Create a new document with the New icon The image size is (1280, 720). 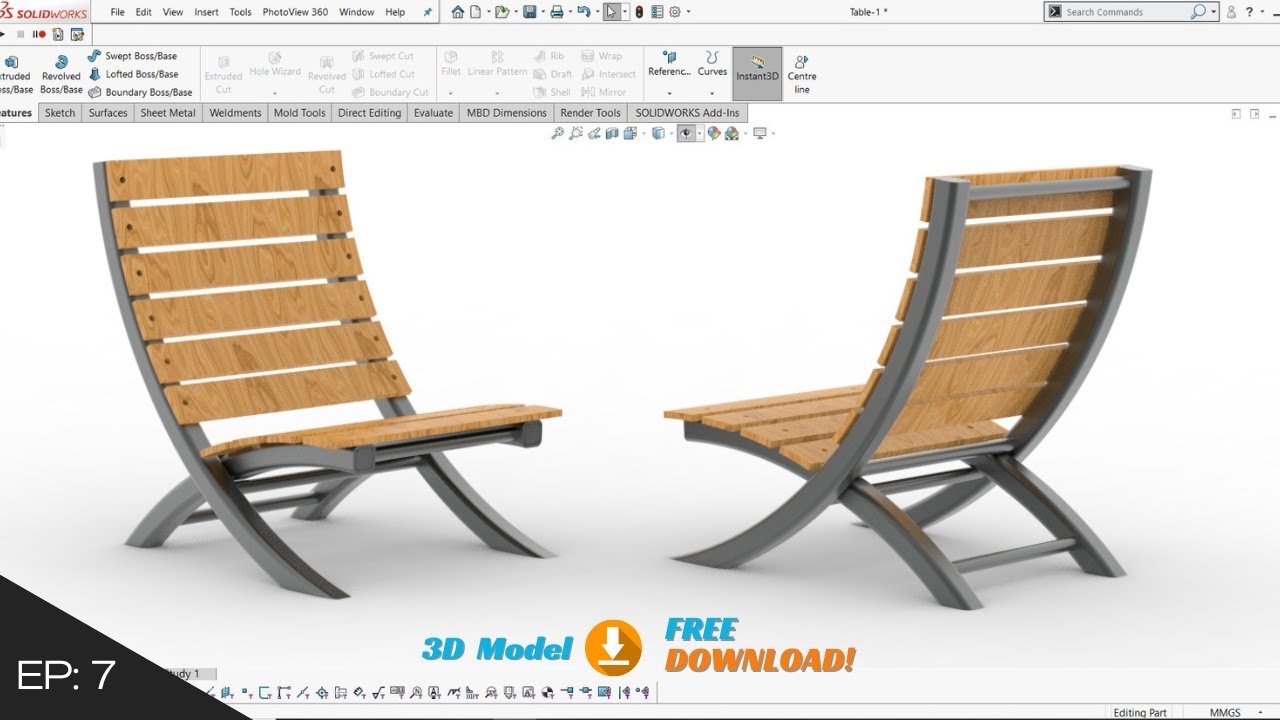tap(476, 12)
